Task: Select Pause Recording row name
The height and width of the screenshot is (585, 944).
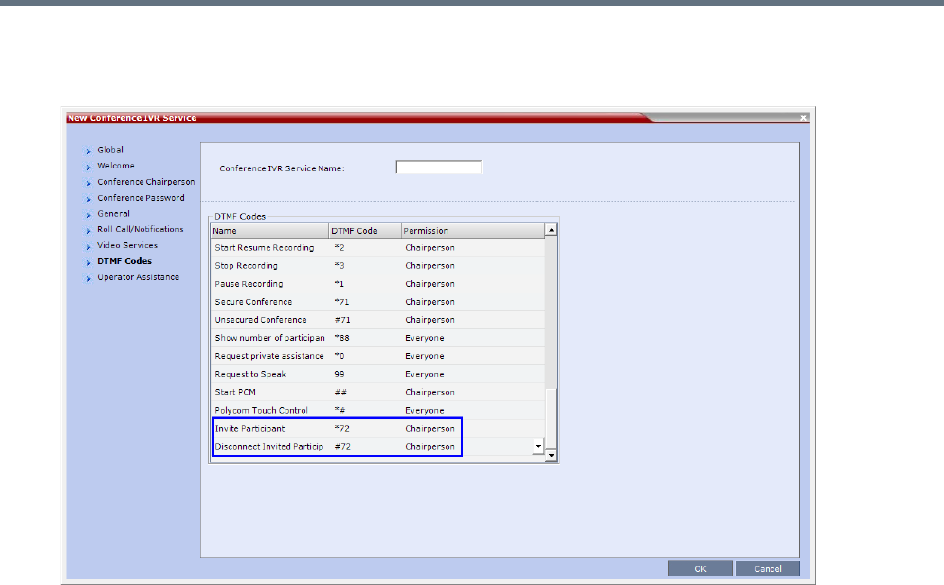Action: pos(249,283)
